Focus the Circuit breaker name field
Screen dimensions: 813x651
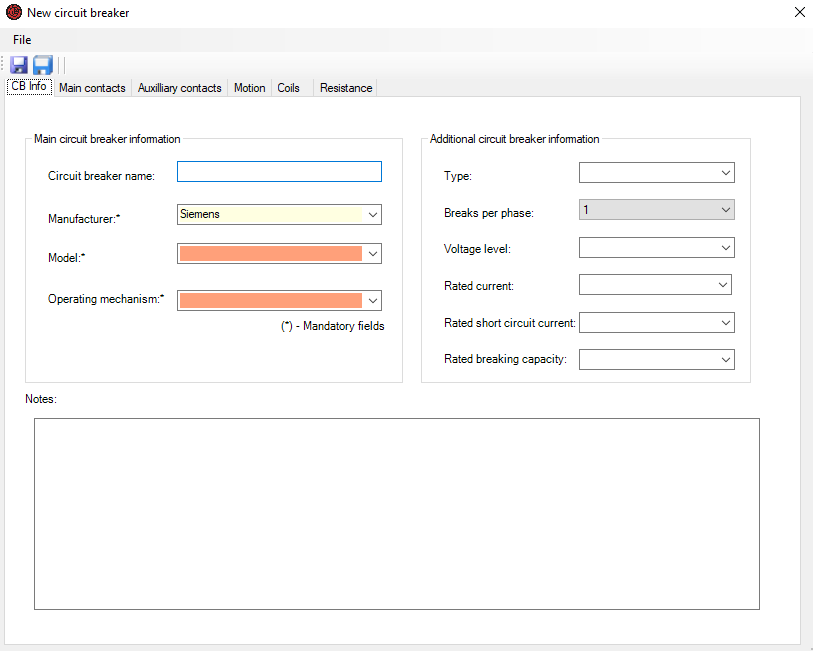[279, 172]
